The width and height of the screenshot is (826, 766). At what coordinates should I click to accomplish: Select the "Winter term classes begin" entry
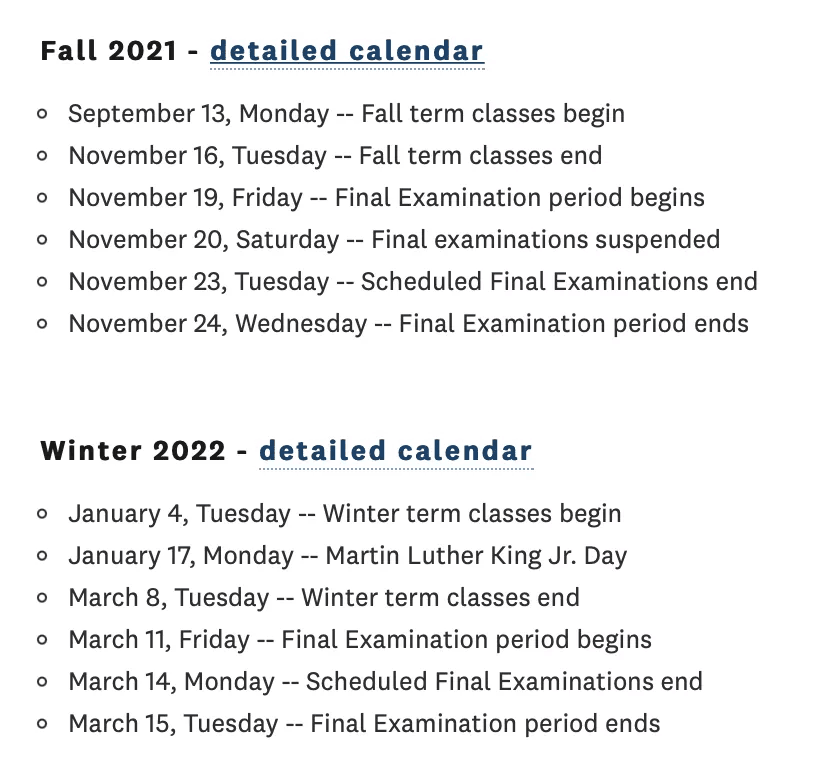[344, 514]
